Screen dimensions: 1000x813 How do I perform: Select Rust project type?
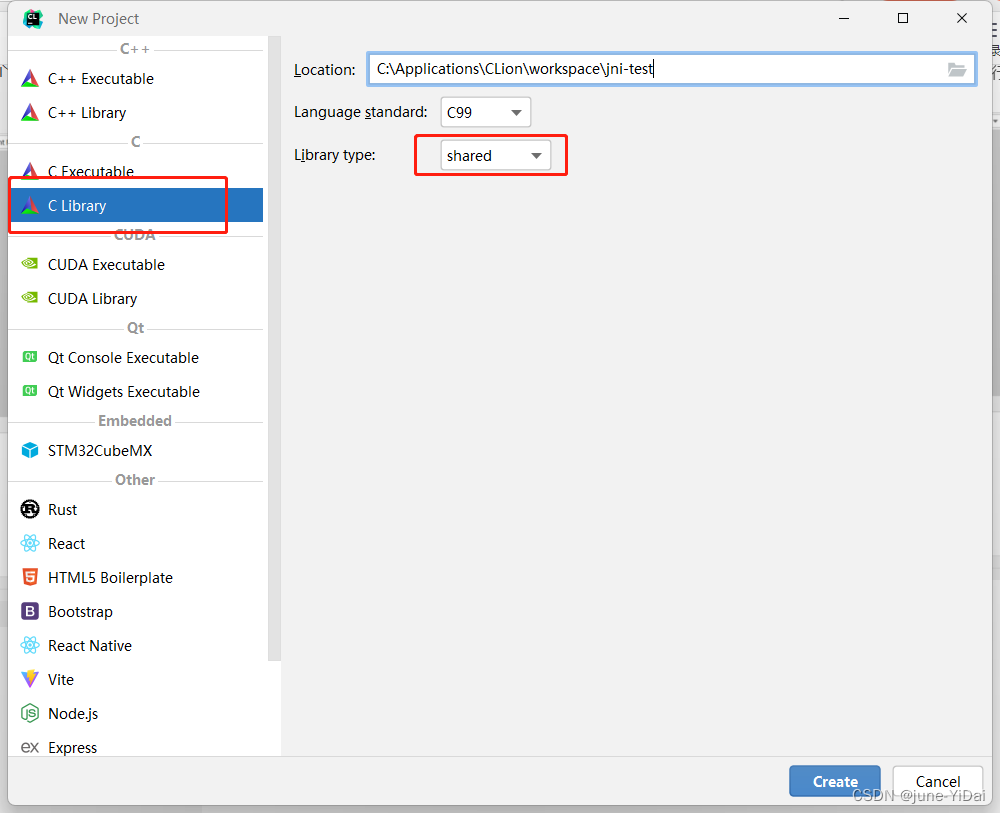135,509
